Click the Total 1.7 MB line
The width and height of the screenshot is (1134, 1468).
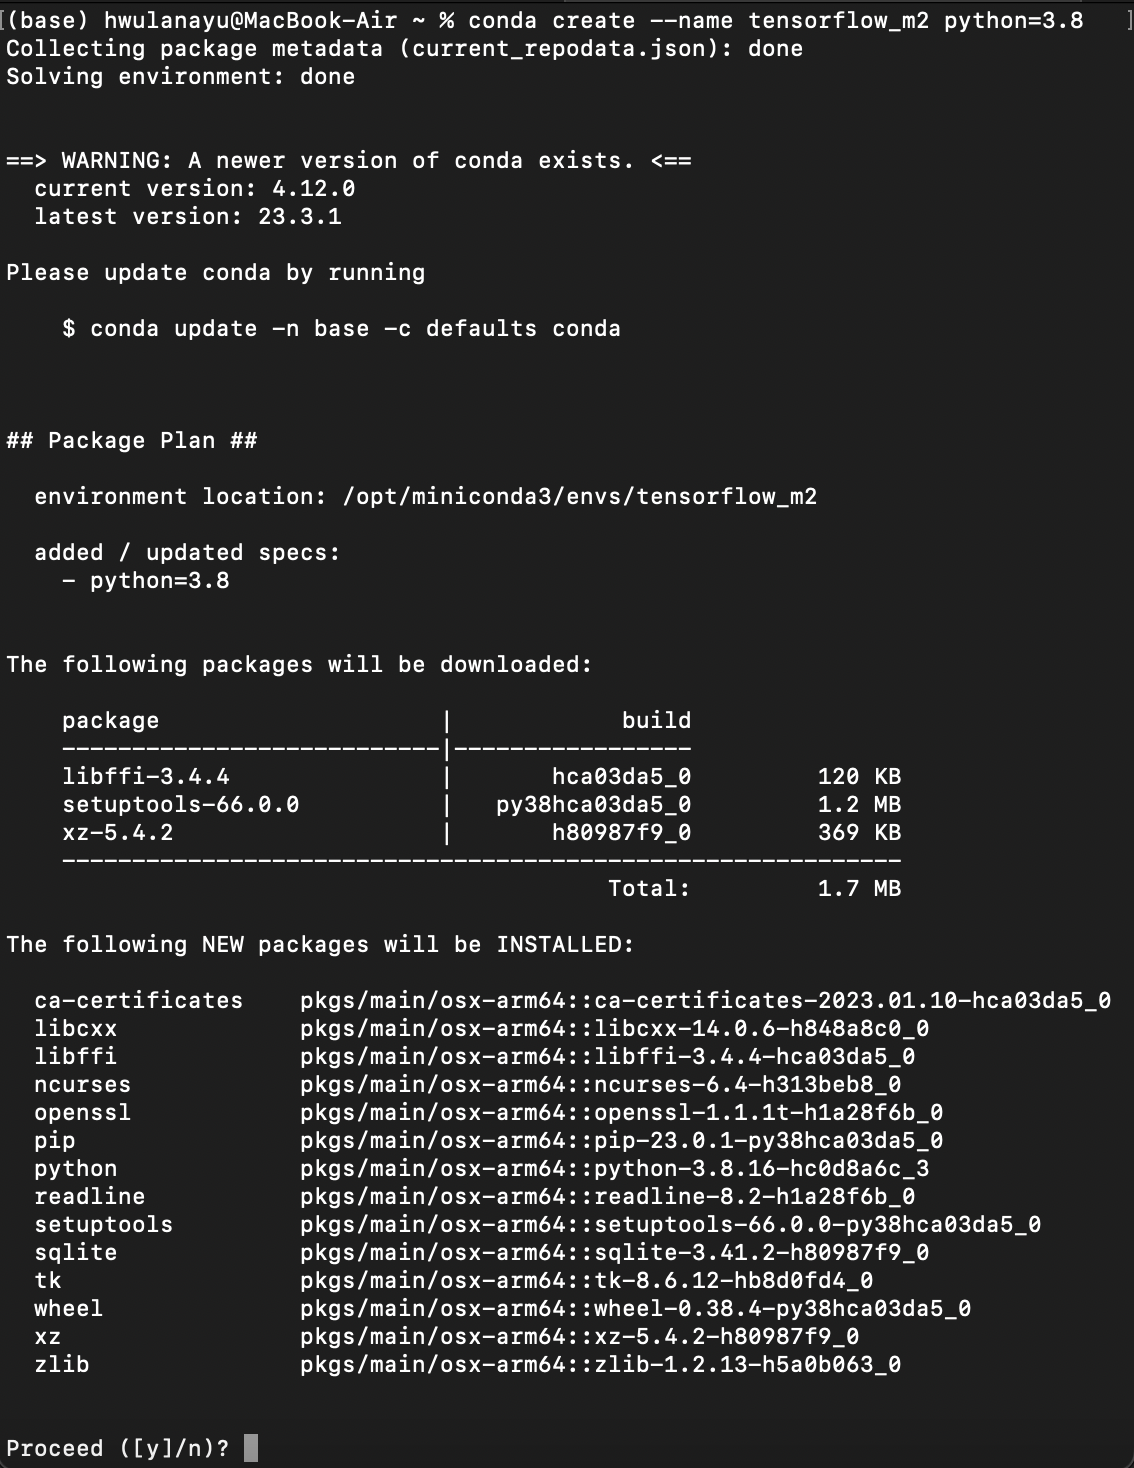755,888
